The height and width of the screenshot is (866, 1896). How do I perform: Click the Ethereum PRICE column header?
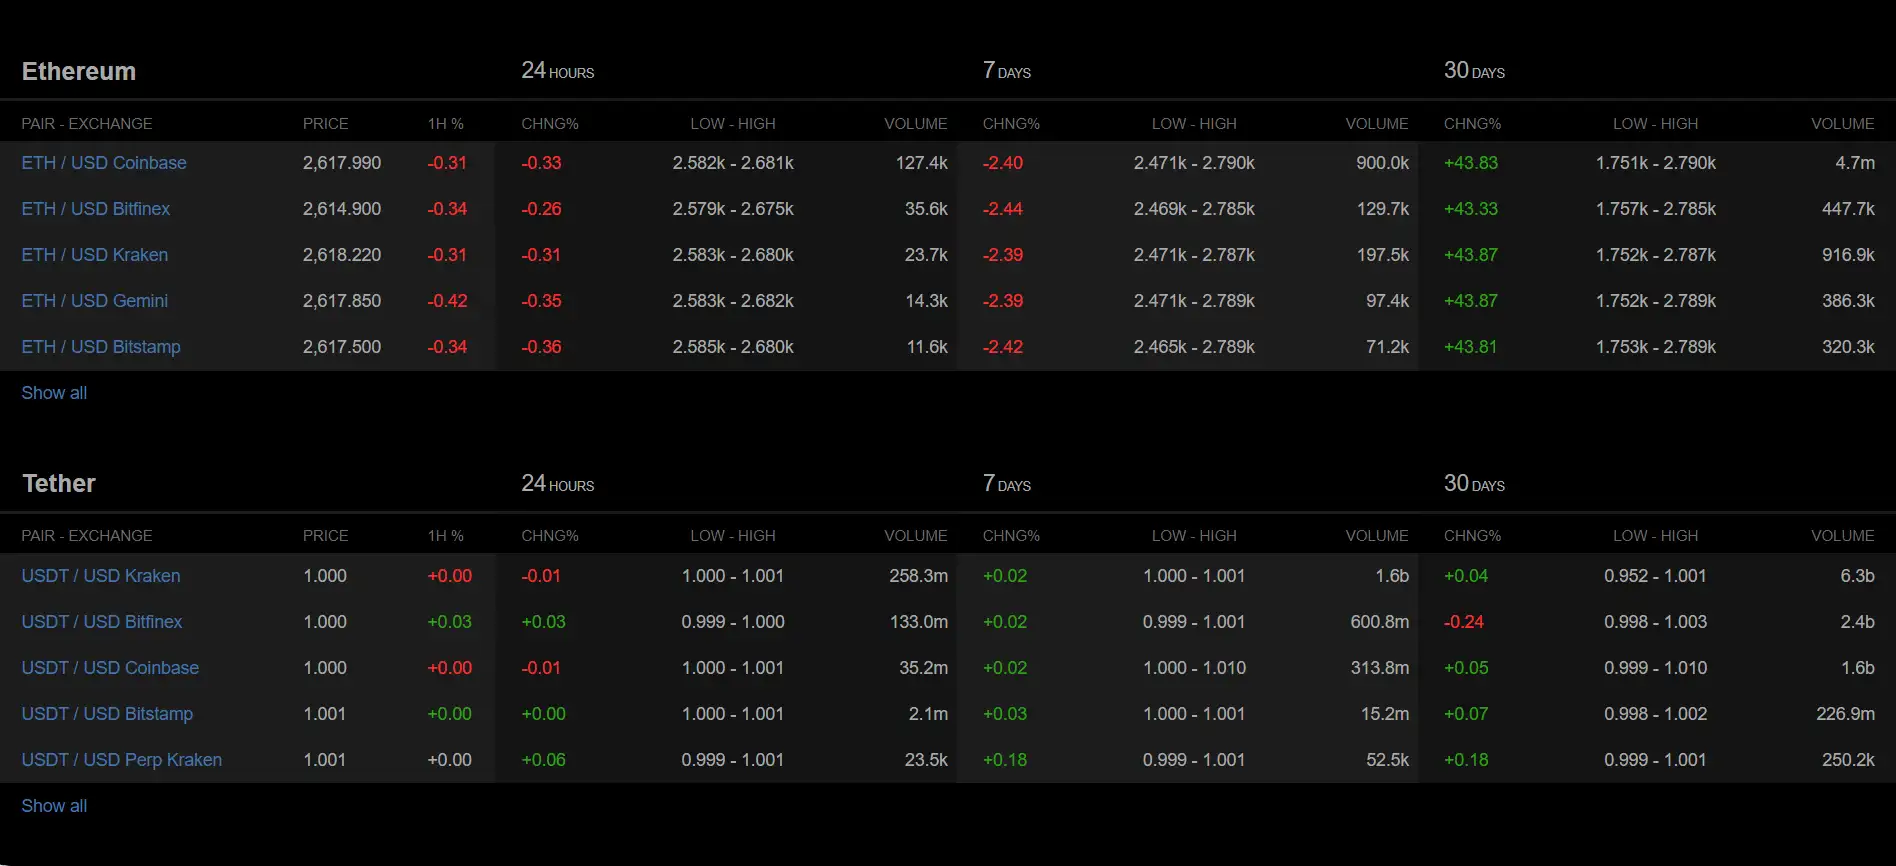click(325, 124)
